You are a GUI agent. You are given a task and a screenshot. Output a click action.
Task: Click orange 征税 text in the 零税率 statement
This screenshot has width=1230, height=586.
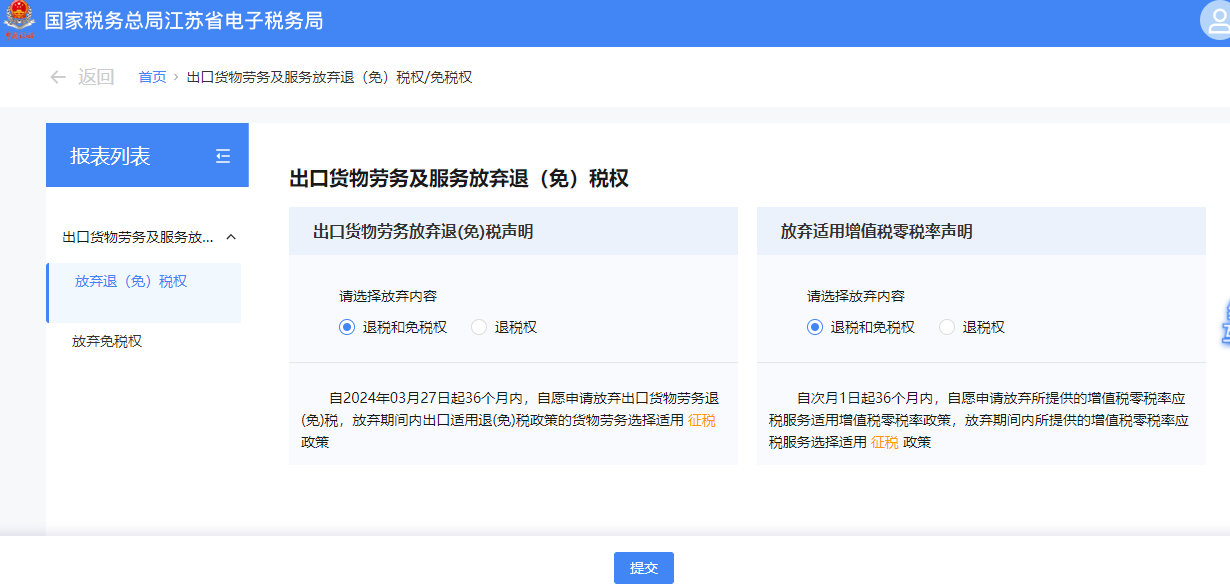click(x=885, y=442)
